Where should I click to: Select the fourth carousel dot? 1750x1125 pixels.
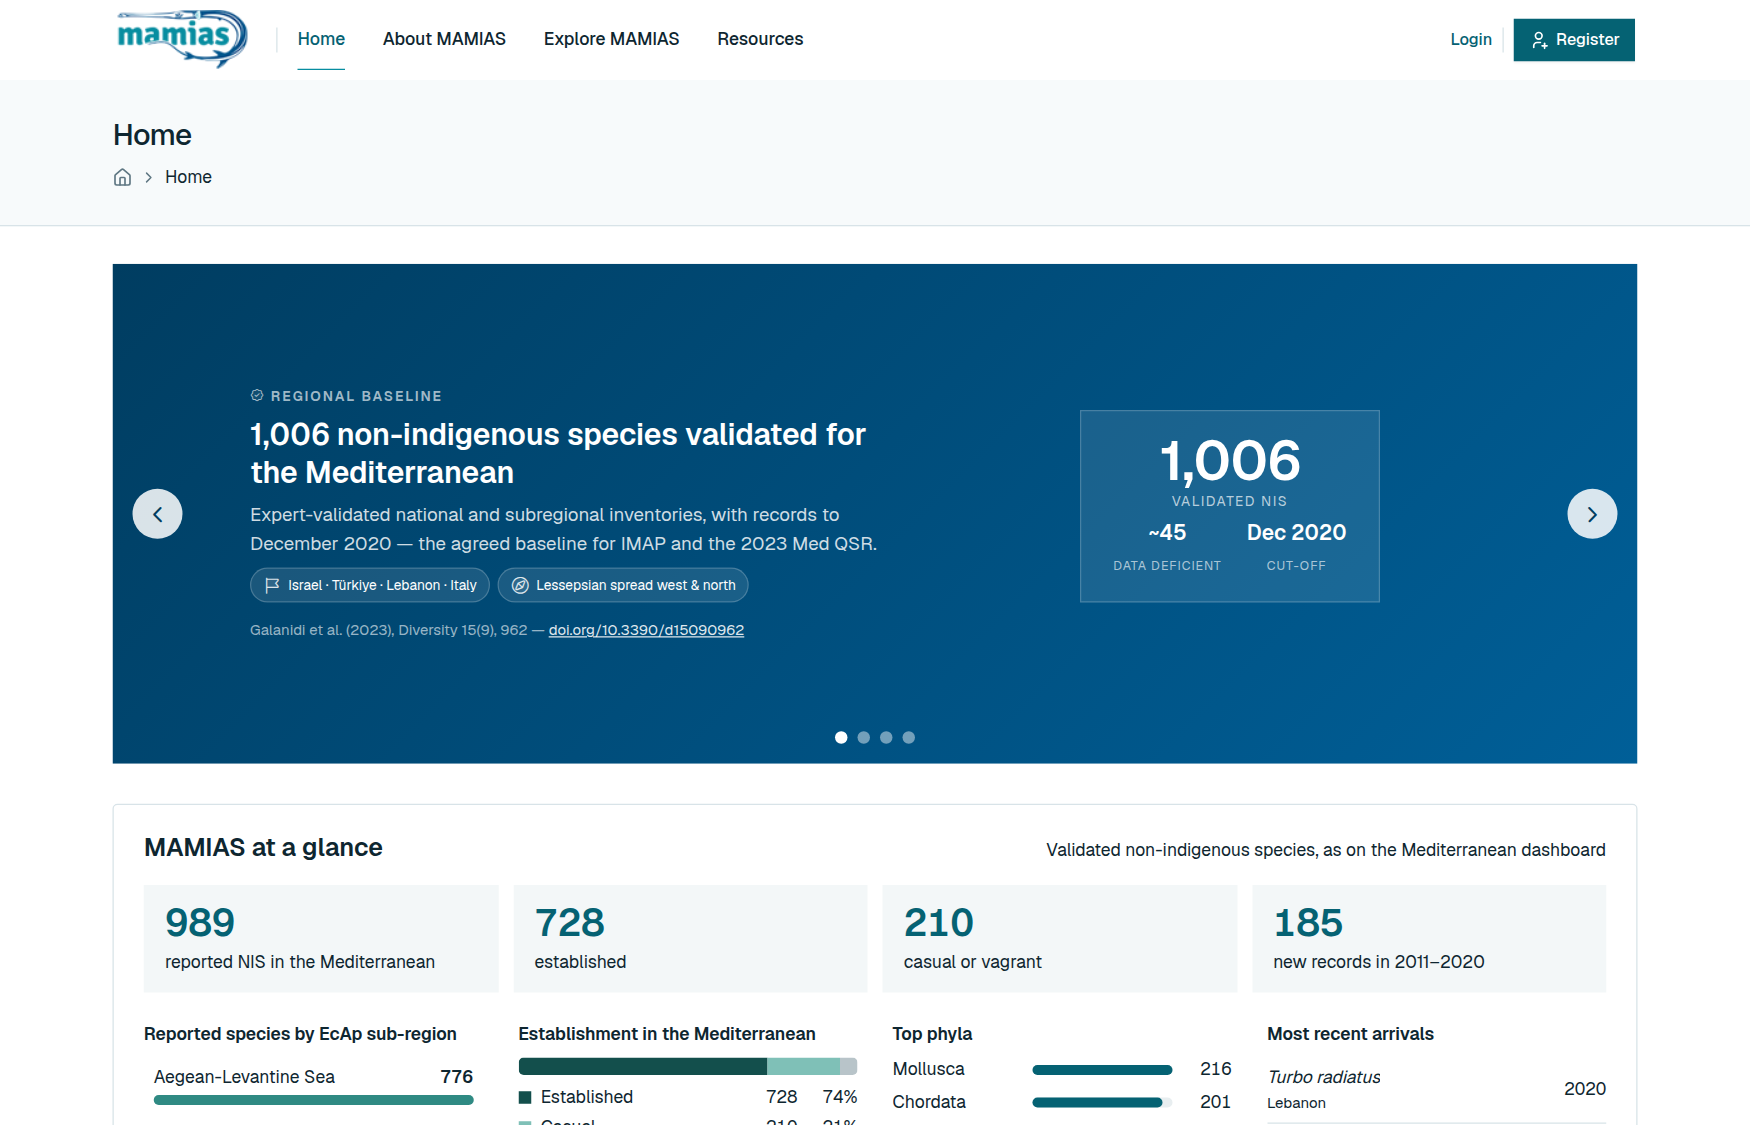coord(909,737)
